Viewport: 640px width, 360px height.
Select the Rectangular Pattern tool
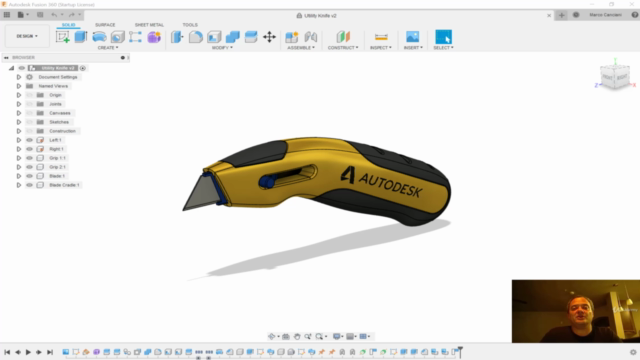tap(136, 37)
